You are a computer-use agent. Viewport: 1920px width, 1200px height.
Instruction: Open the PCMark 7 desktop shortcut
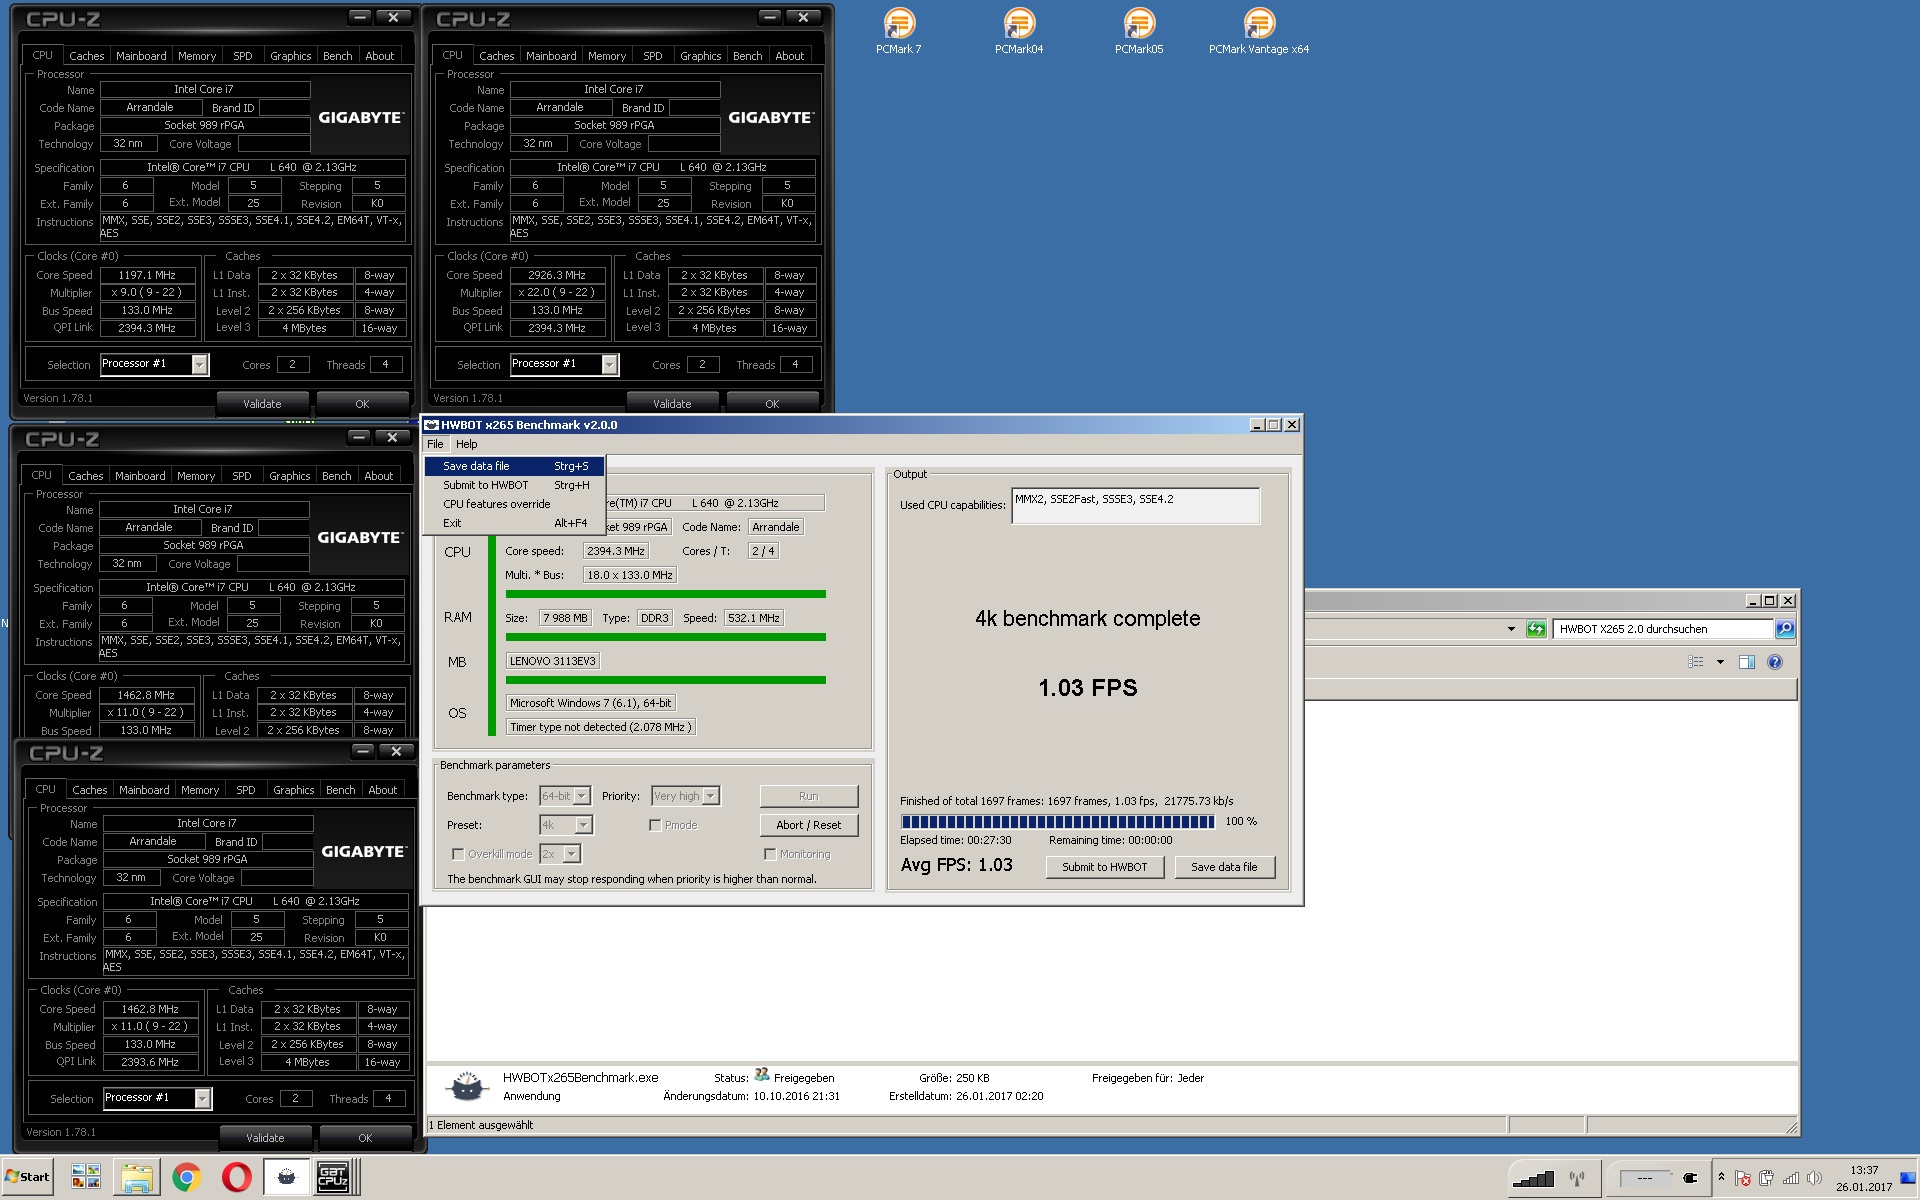point(898,30)
